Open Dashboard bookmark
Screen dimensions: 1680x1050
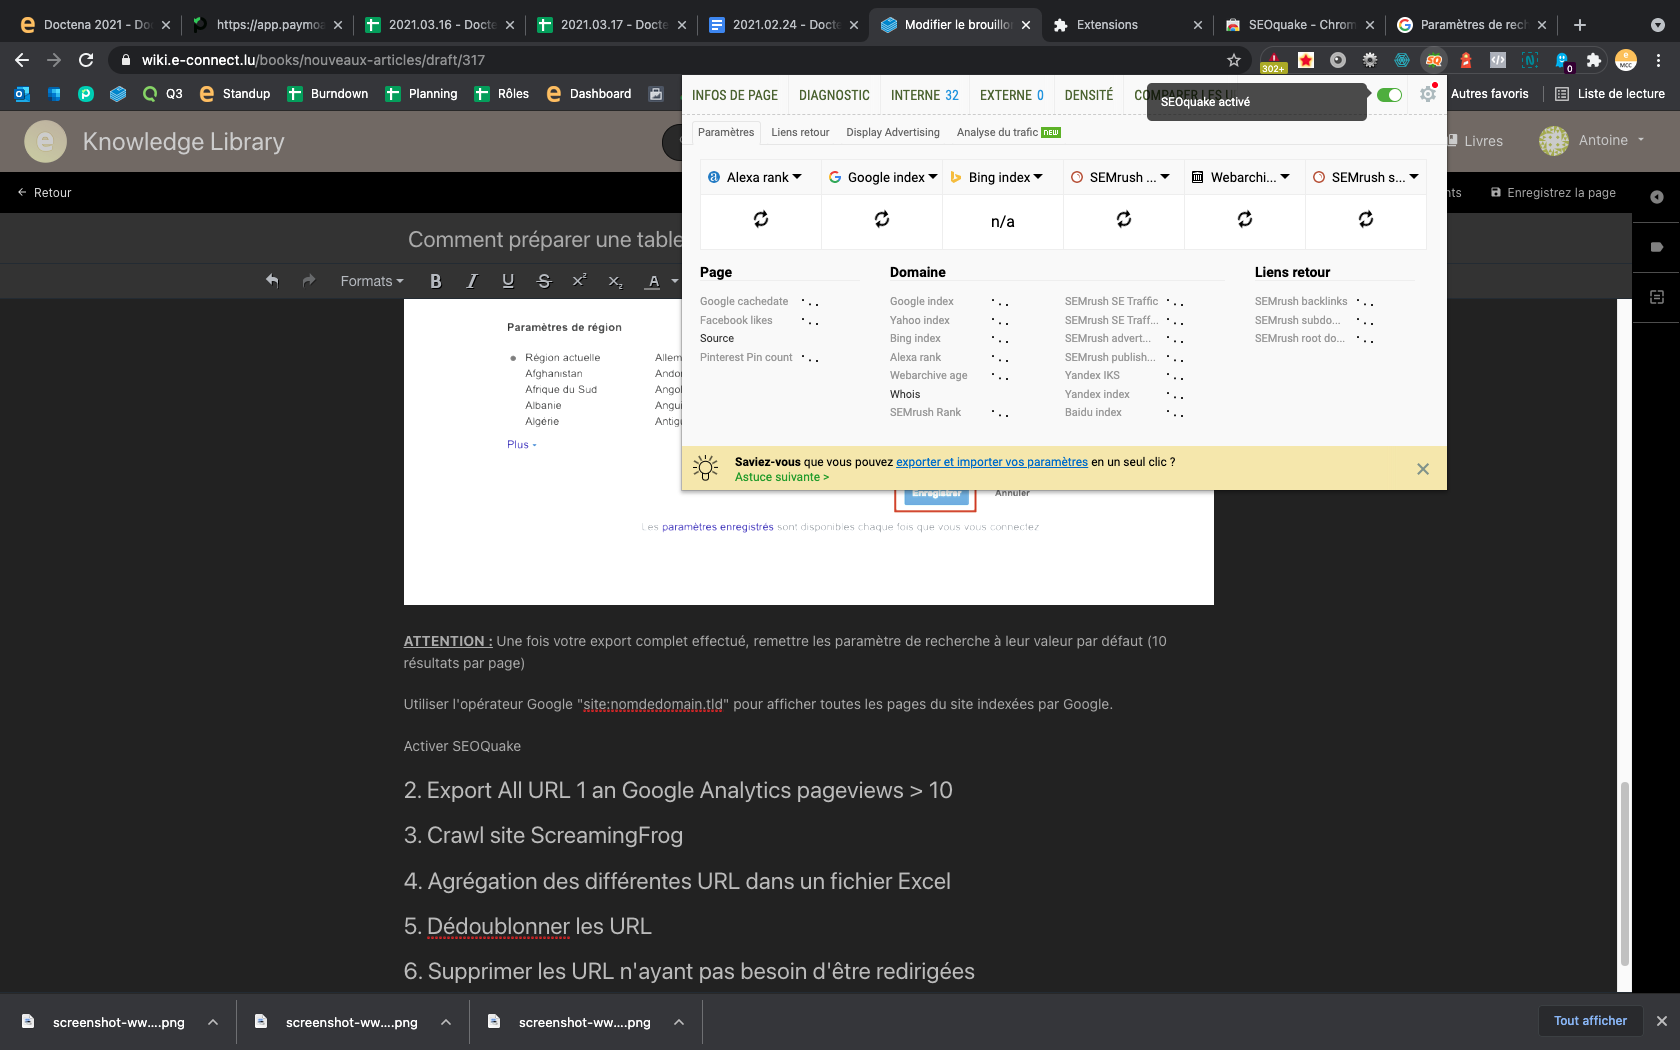[589, 94]
